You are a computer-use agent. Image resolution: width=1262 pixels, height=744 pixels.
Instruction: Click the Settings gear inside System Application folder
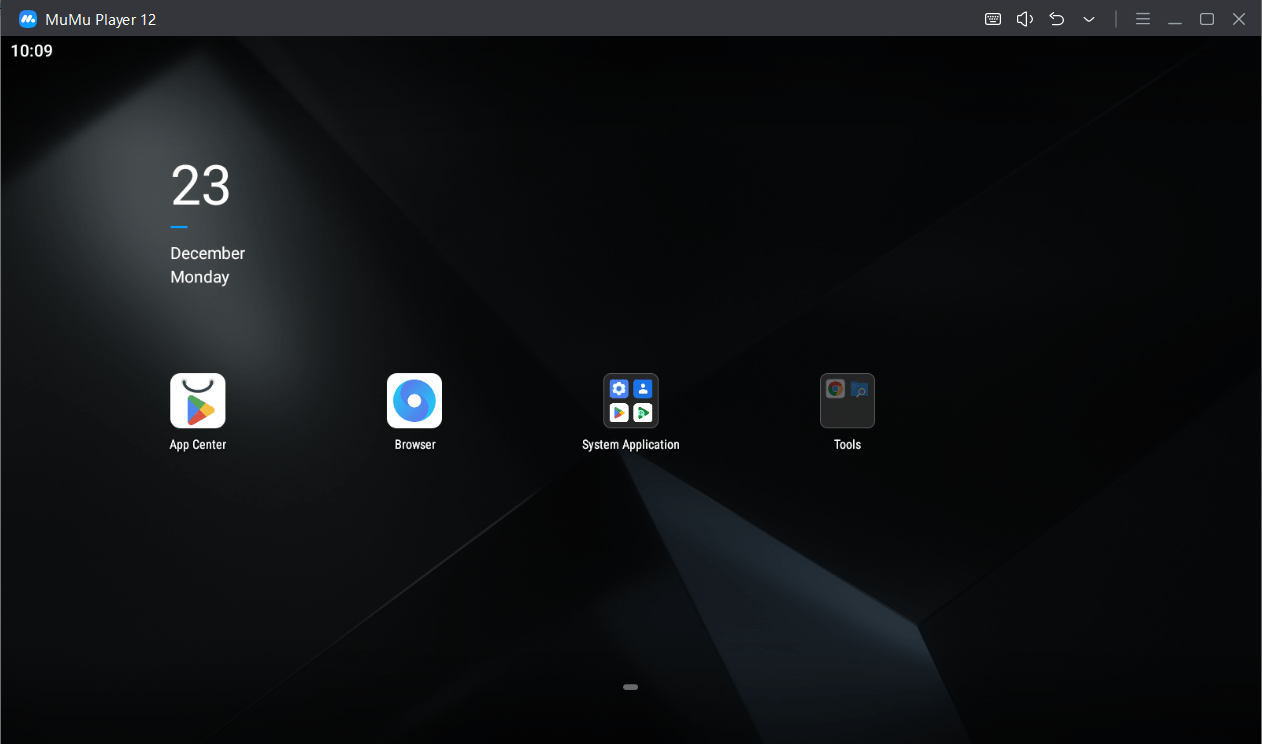pyautogui.click(x=619, y=389)
